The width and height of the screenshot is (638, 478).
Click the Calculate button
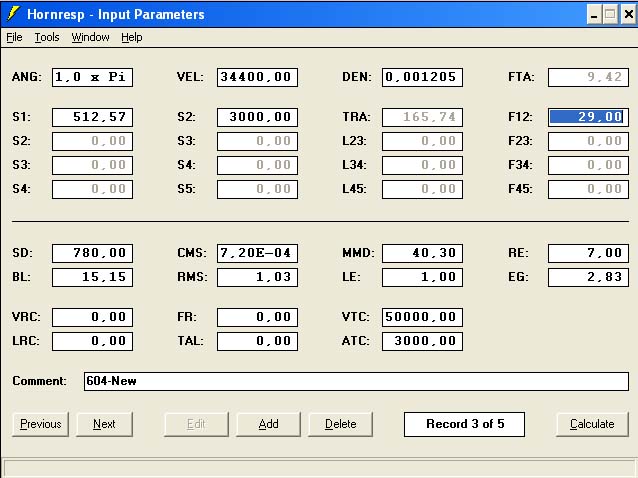592,424
